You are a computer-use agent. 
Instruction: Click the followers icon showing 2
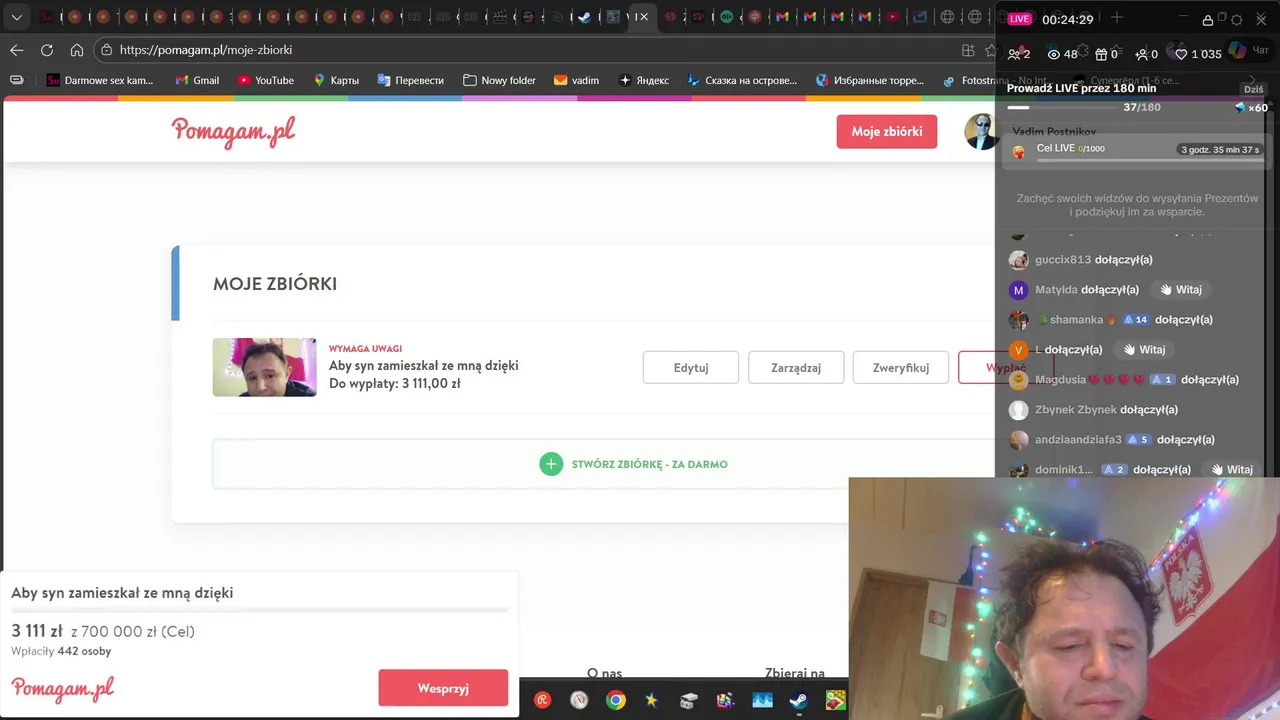[x=1014, y=54]
